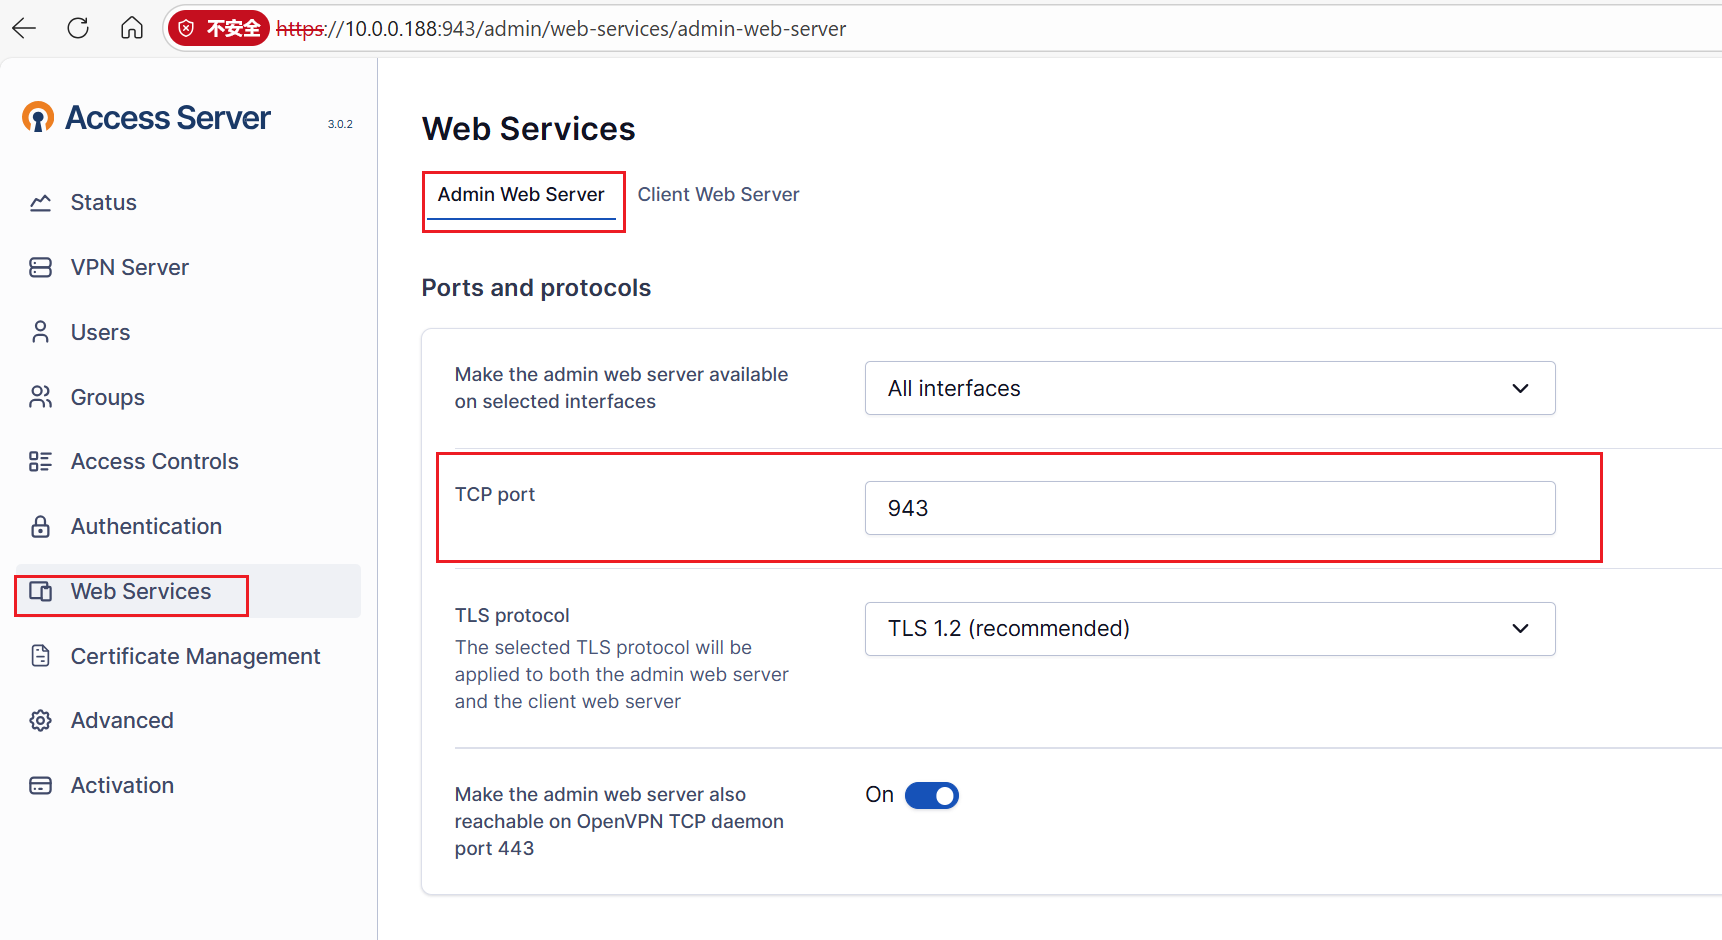Image resolution: width=1722 pixels, height=940 pixels.
Task: Click the VPN Server icon
Action: pos(40,268)
